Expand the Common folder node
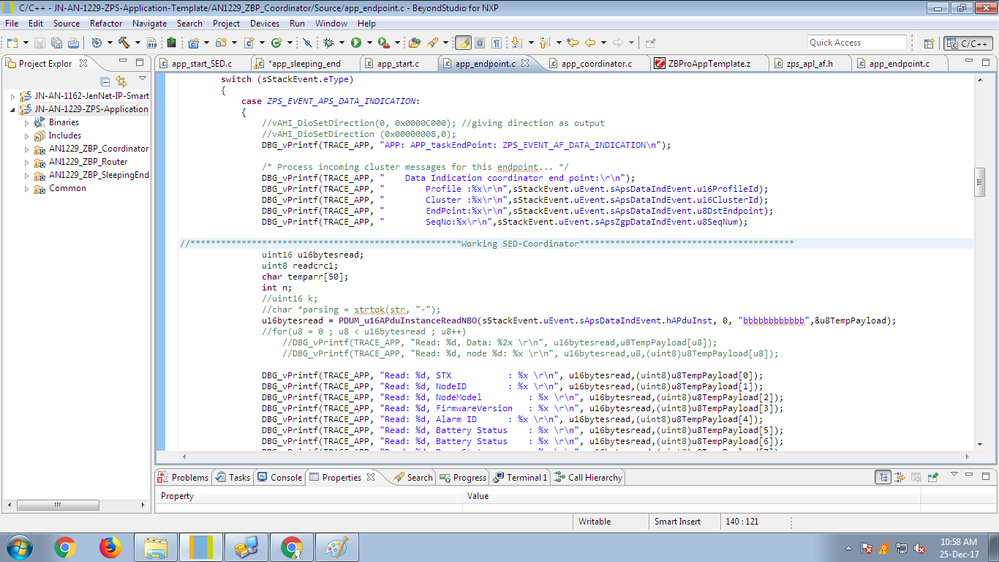The height and width of the screenshot is (562, 999). tap(27, 189)
